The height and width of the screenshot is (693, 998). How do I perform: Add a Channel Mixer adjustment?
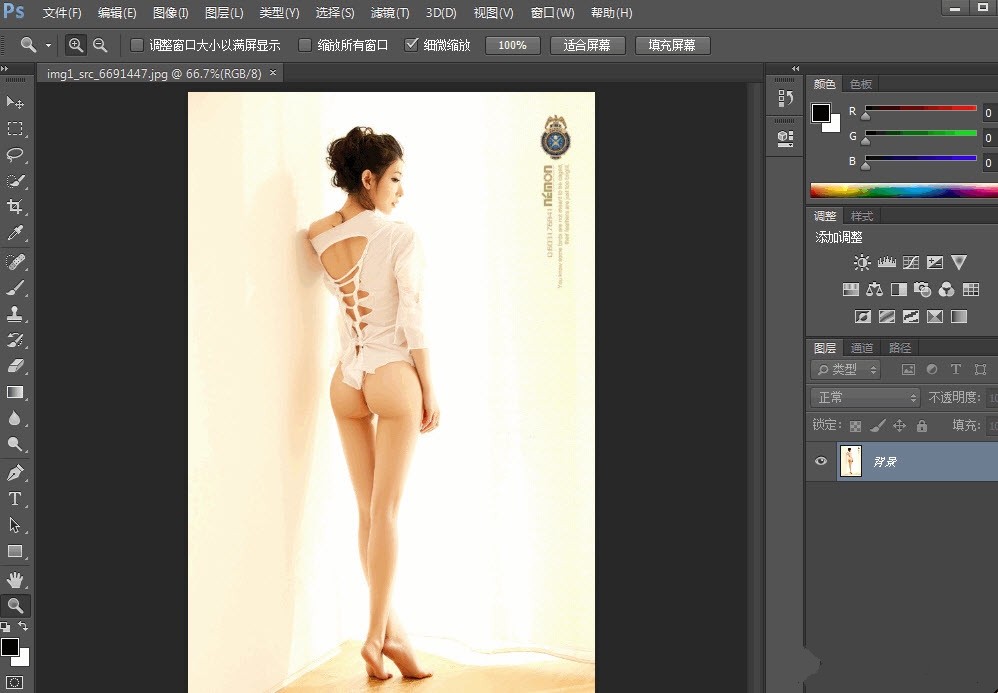pos(946,290)
